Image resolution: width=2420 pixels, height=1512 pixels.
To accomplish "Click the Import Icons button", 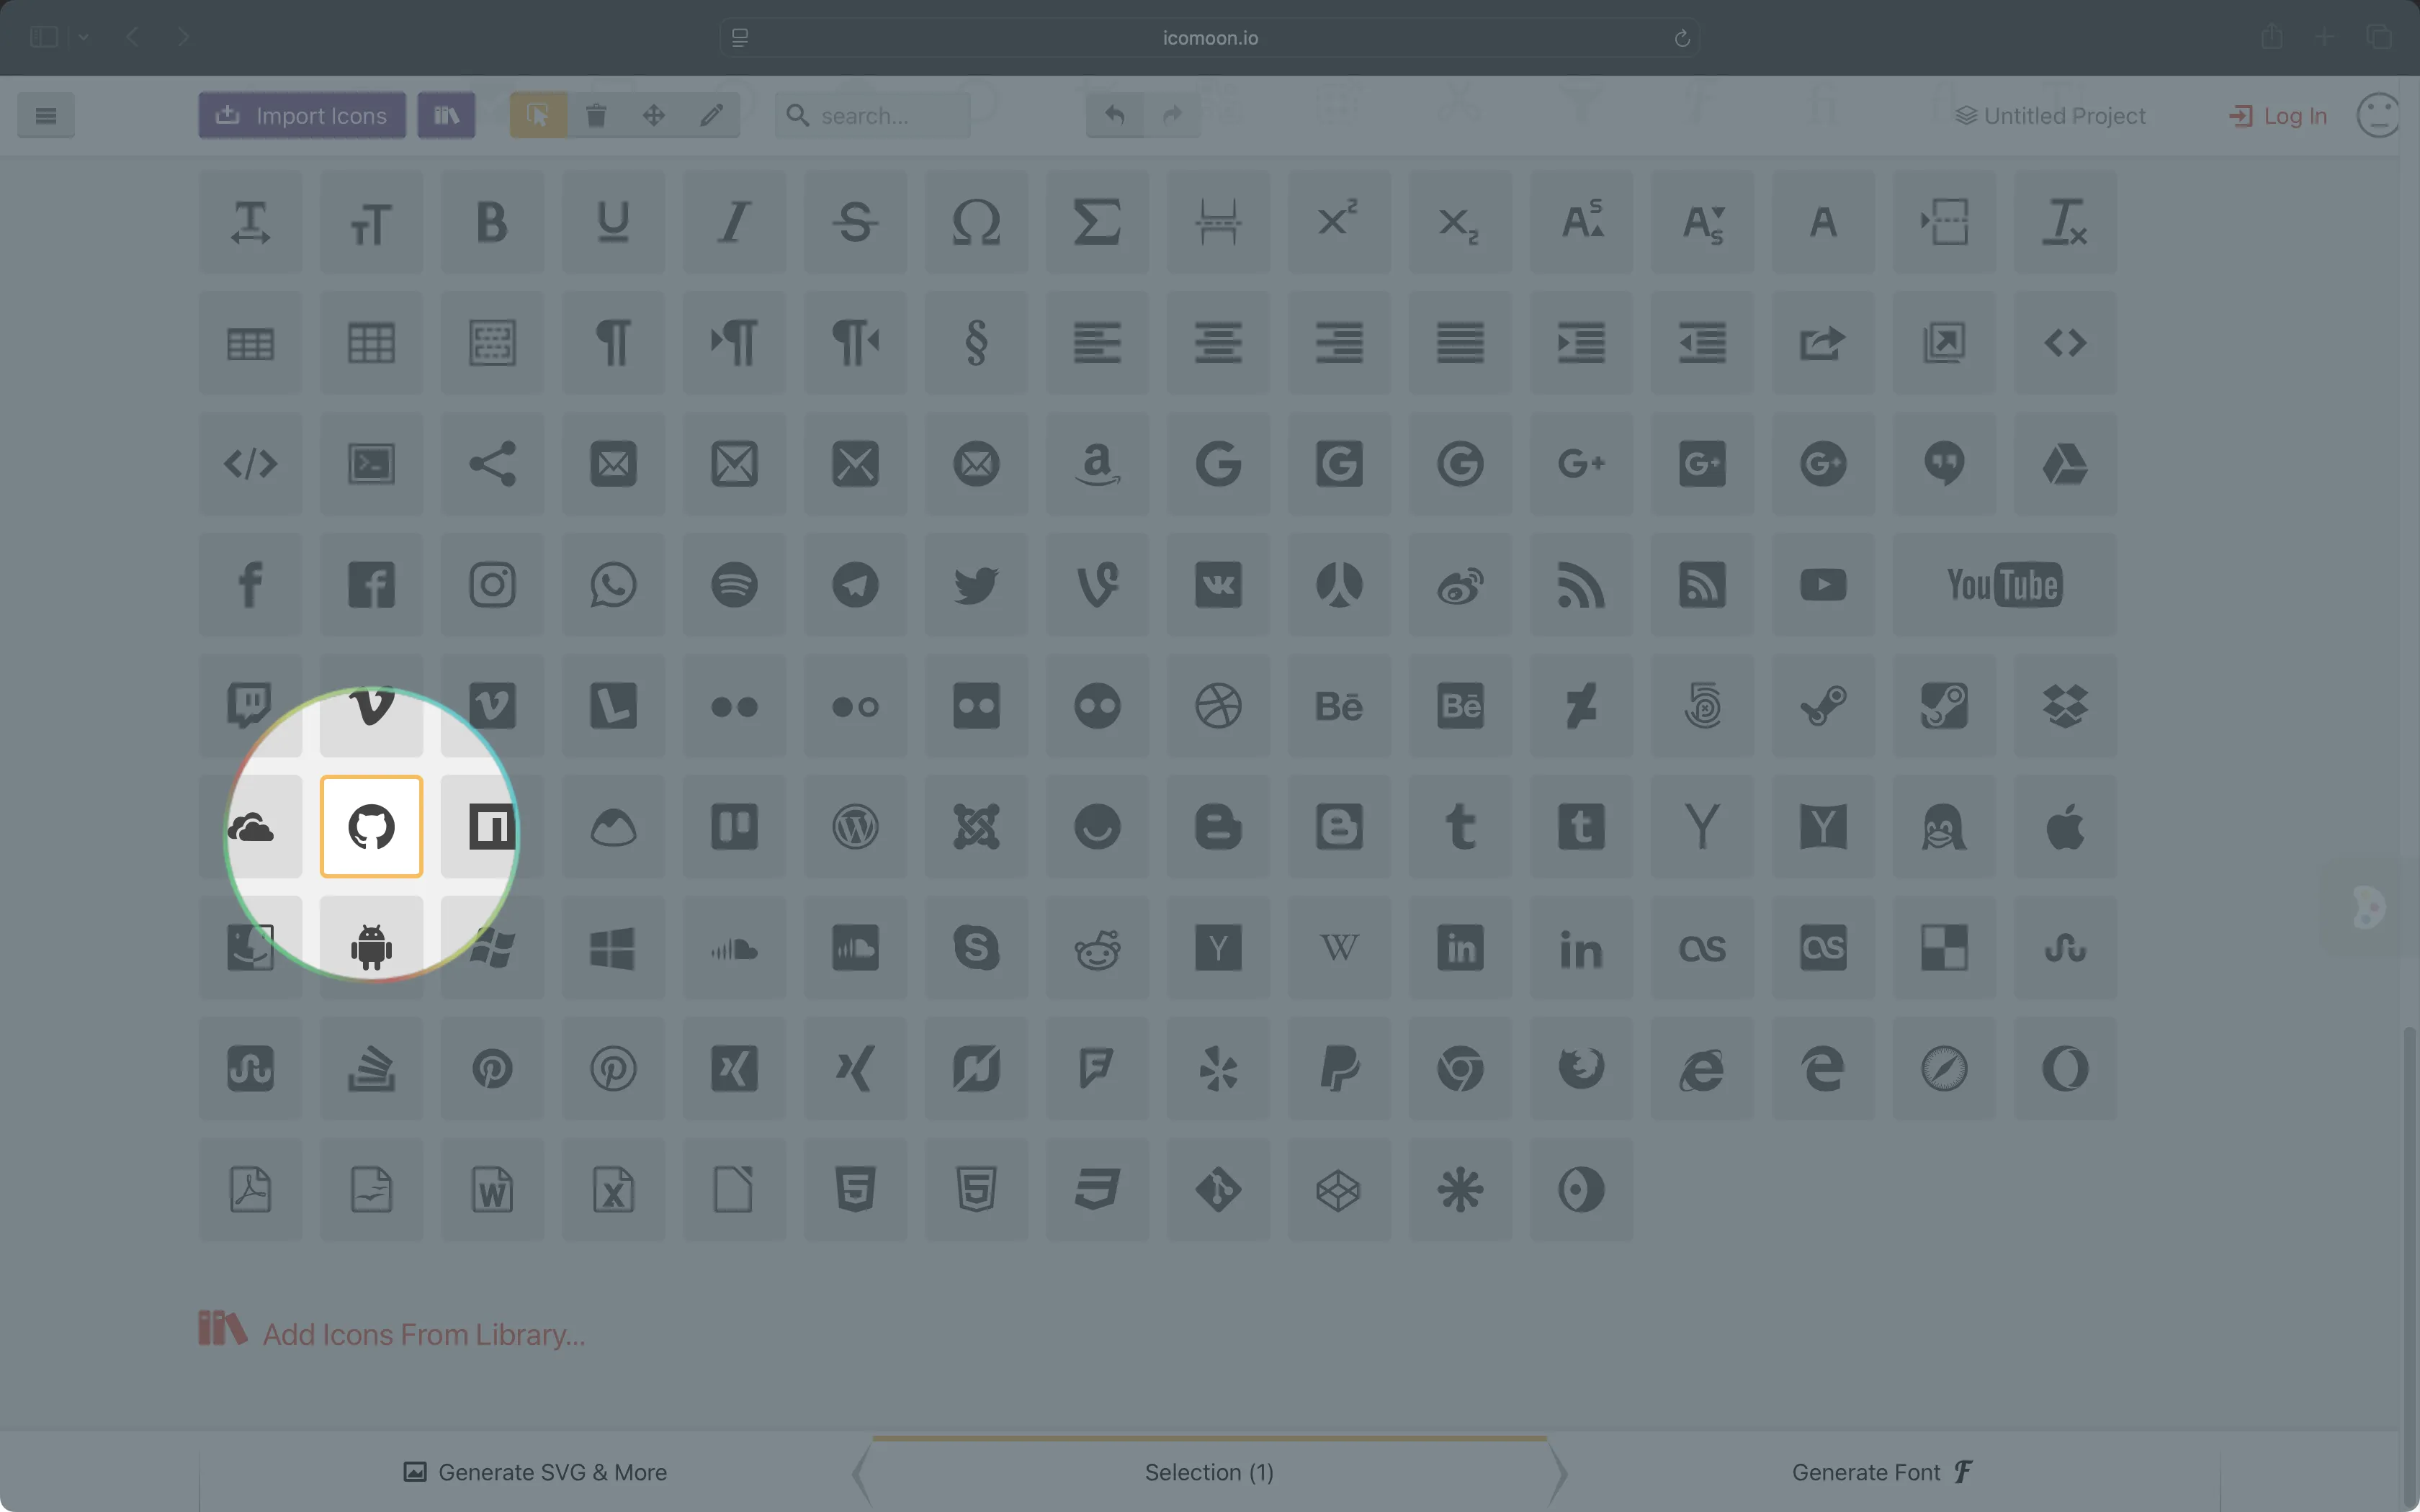I will 301,115.
